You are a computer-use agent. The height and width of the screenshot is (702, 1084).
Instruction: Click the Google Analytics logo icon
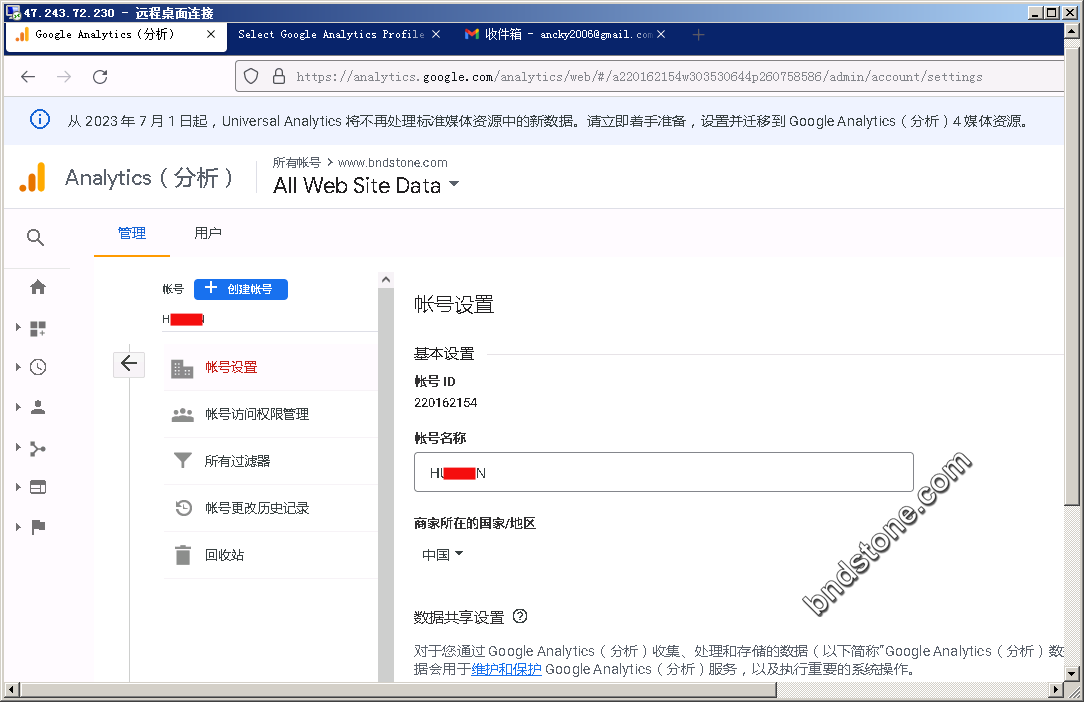click(32, 178)
